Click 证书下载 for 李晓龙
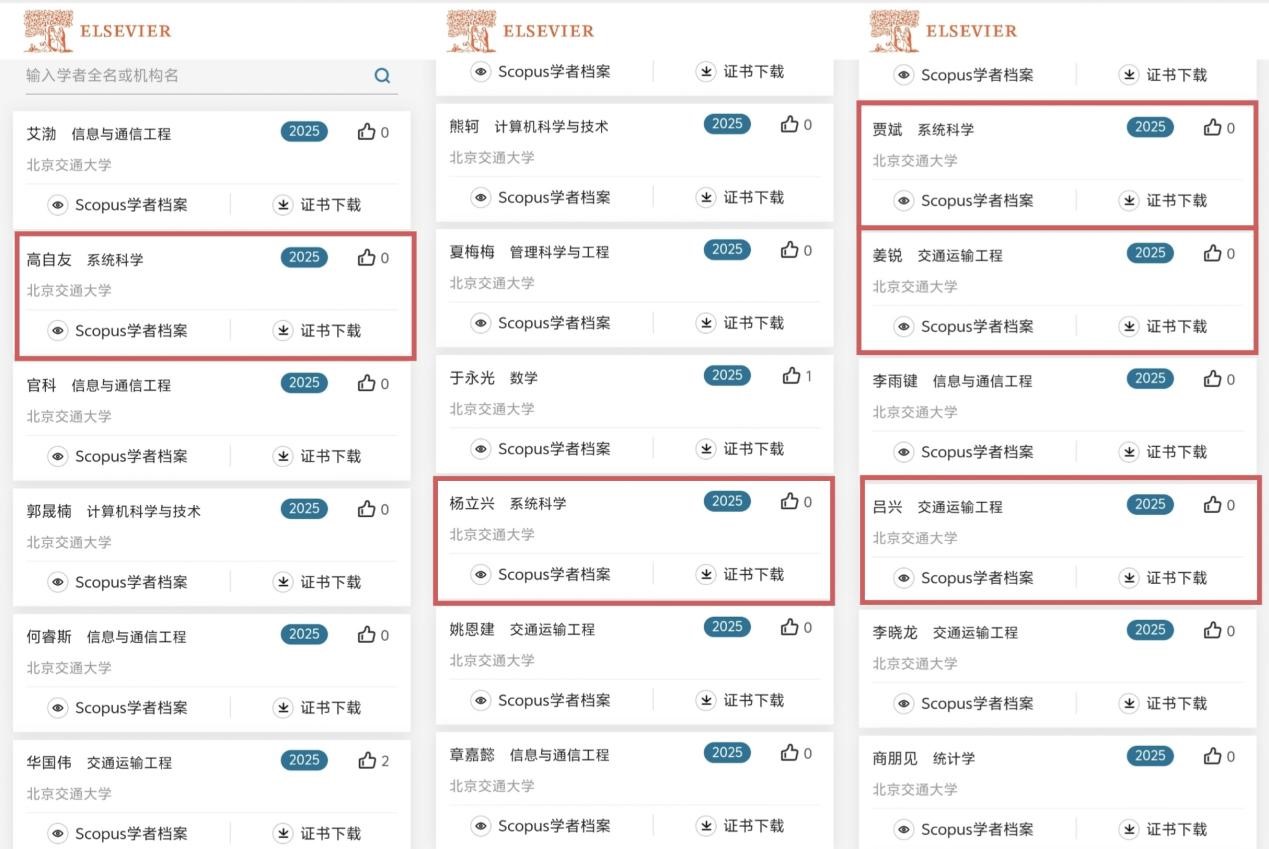Image resolution: width=1269 pixels, height=849 pixels. [1176, 704]
